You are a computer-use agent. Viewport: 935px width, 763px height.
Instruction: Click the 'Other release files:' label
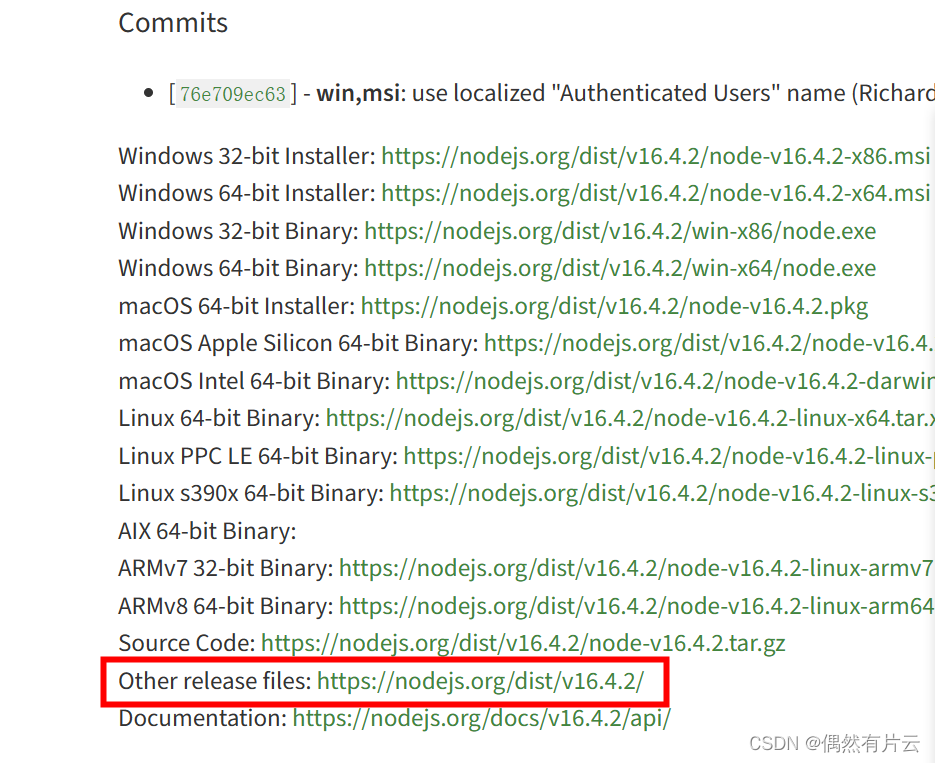click(215, 681)
